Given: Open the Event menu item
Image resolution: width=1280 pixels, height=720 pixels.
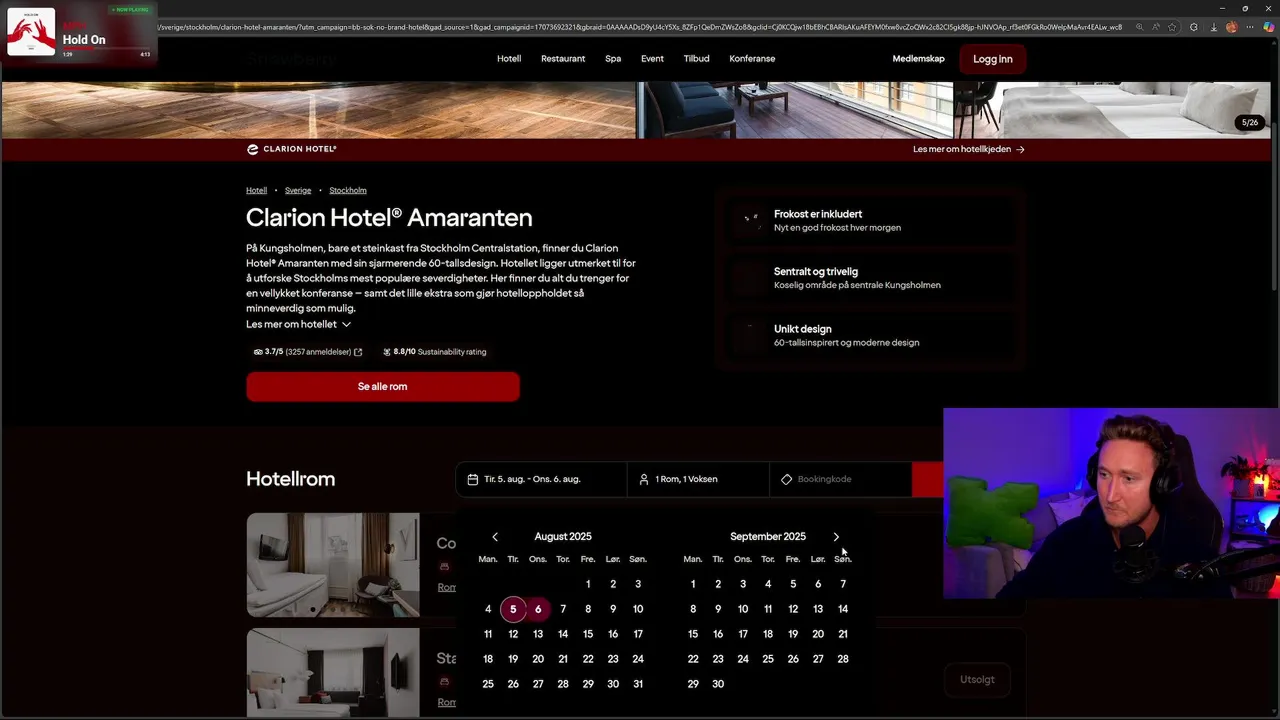Looking at the screenshot, I should coord(652,59).
